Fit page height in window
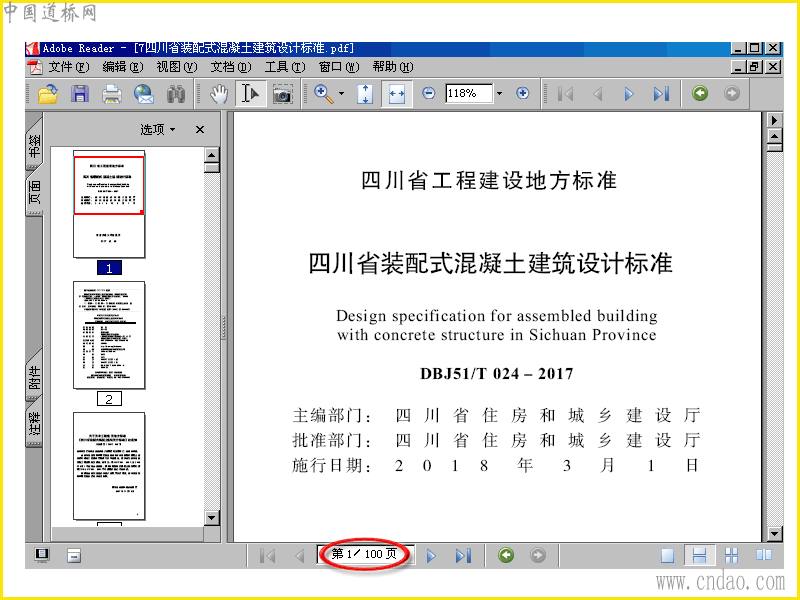Viewport: 800px width, 600px height. tap(365, 94)
